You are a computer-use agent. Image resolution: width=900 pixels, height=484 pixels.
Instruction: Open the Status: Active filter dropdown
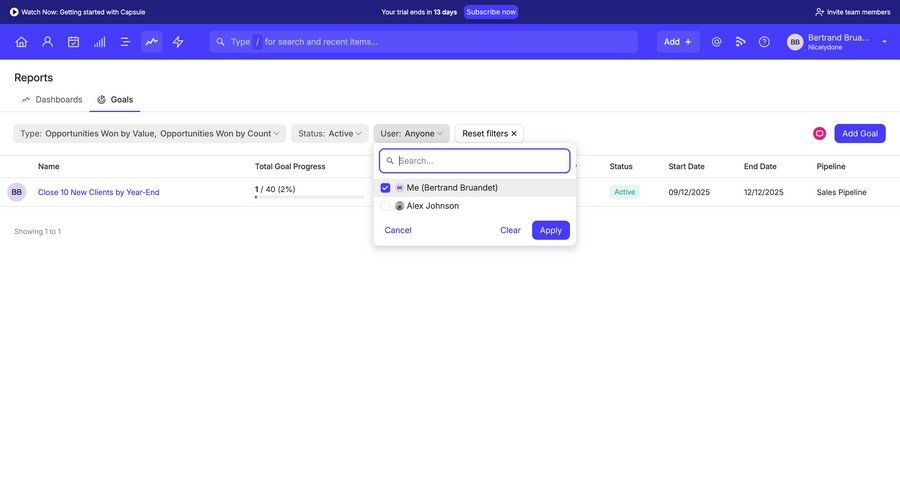(x=330, y=134)
